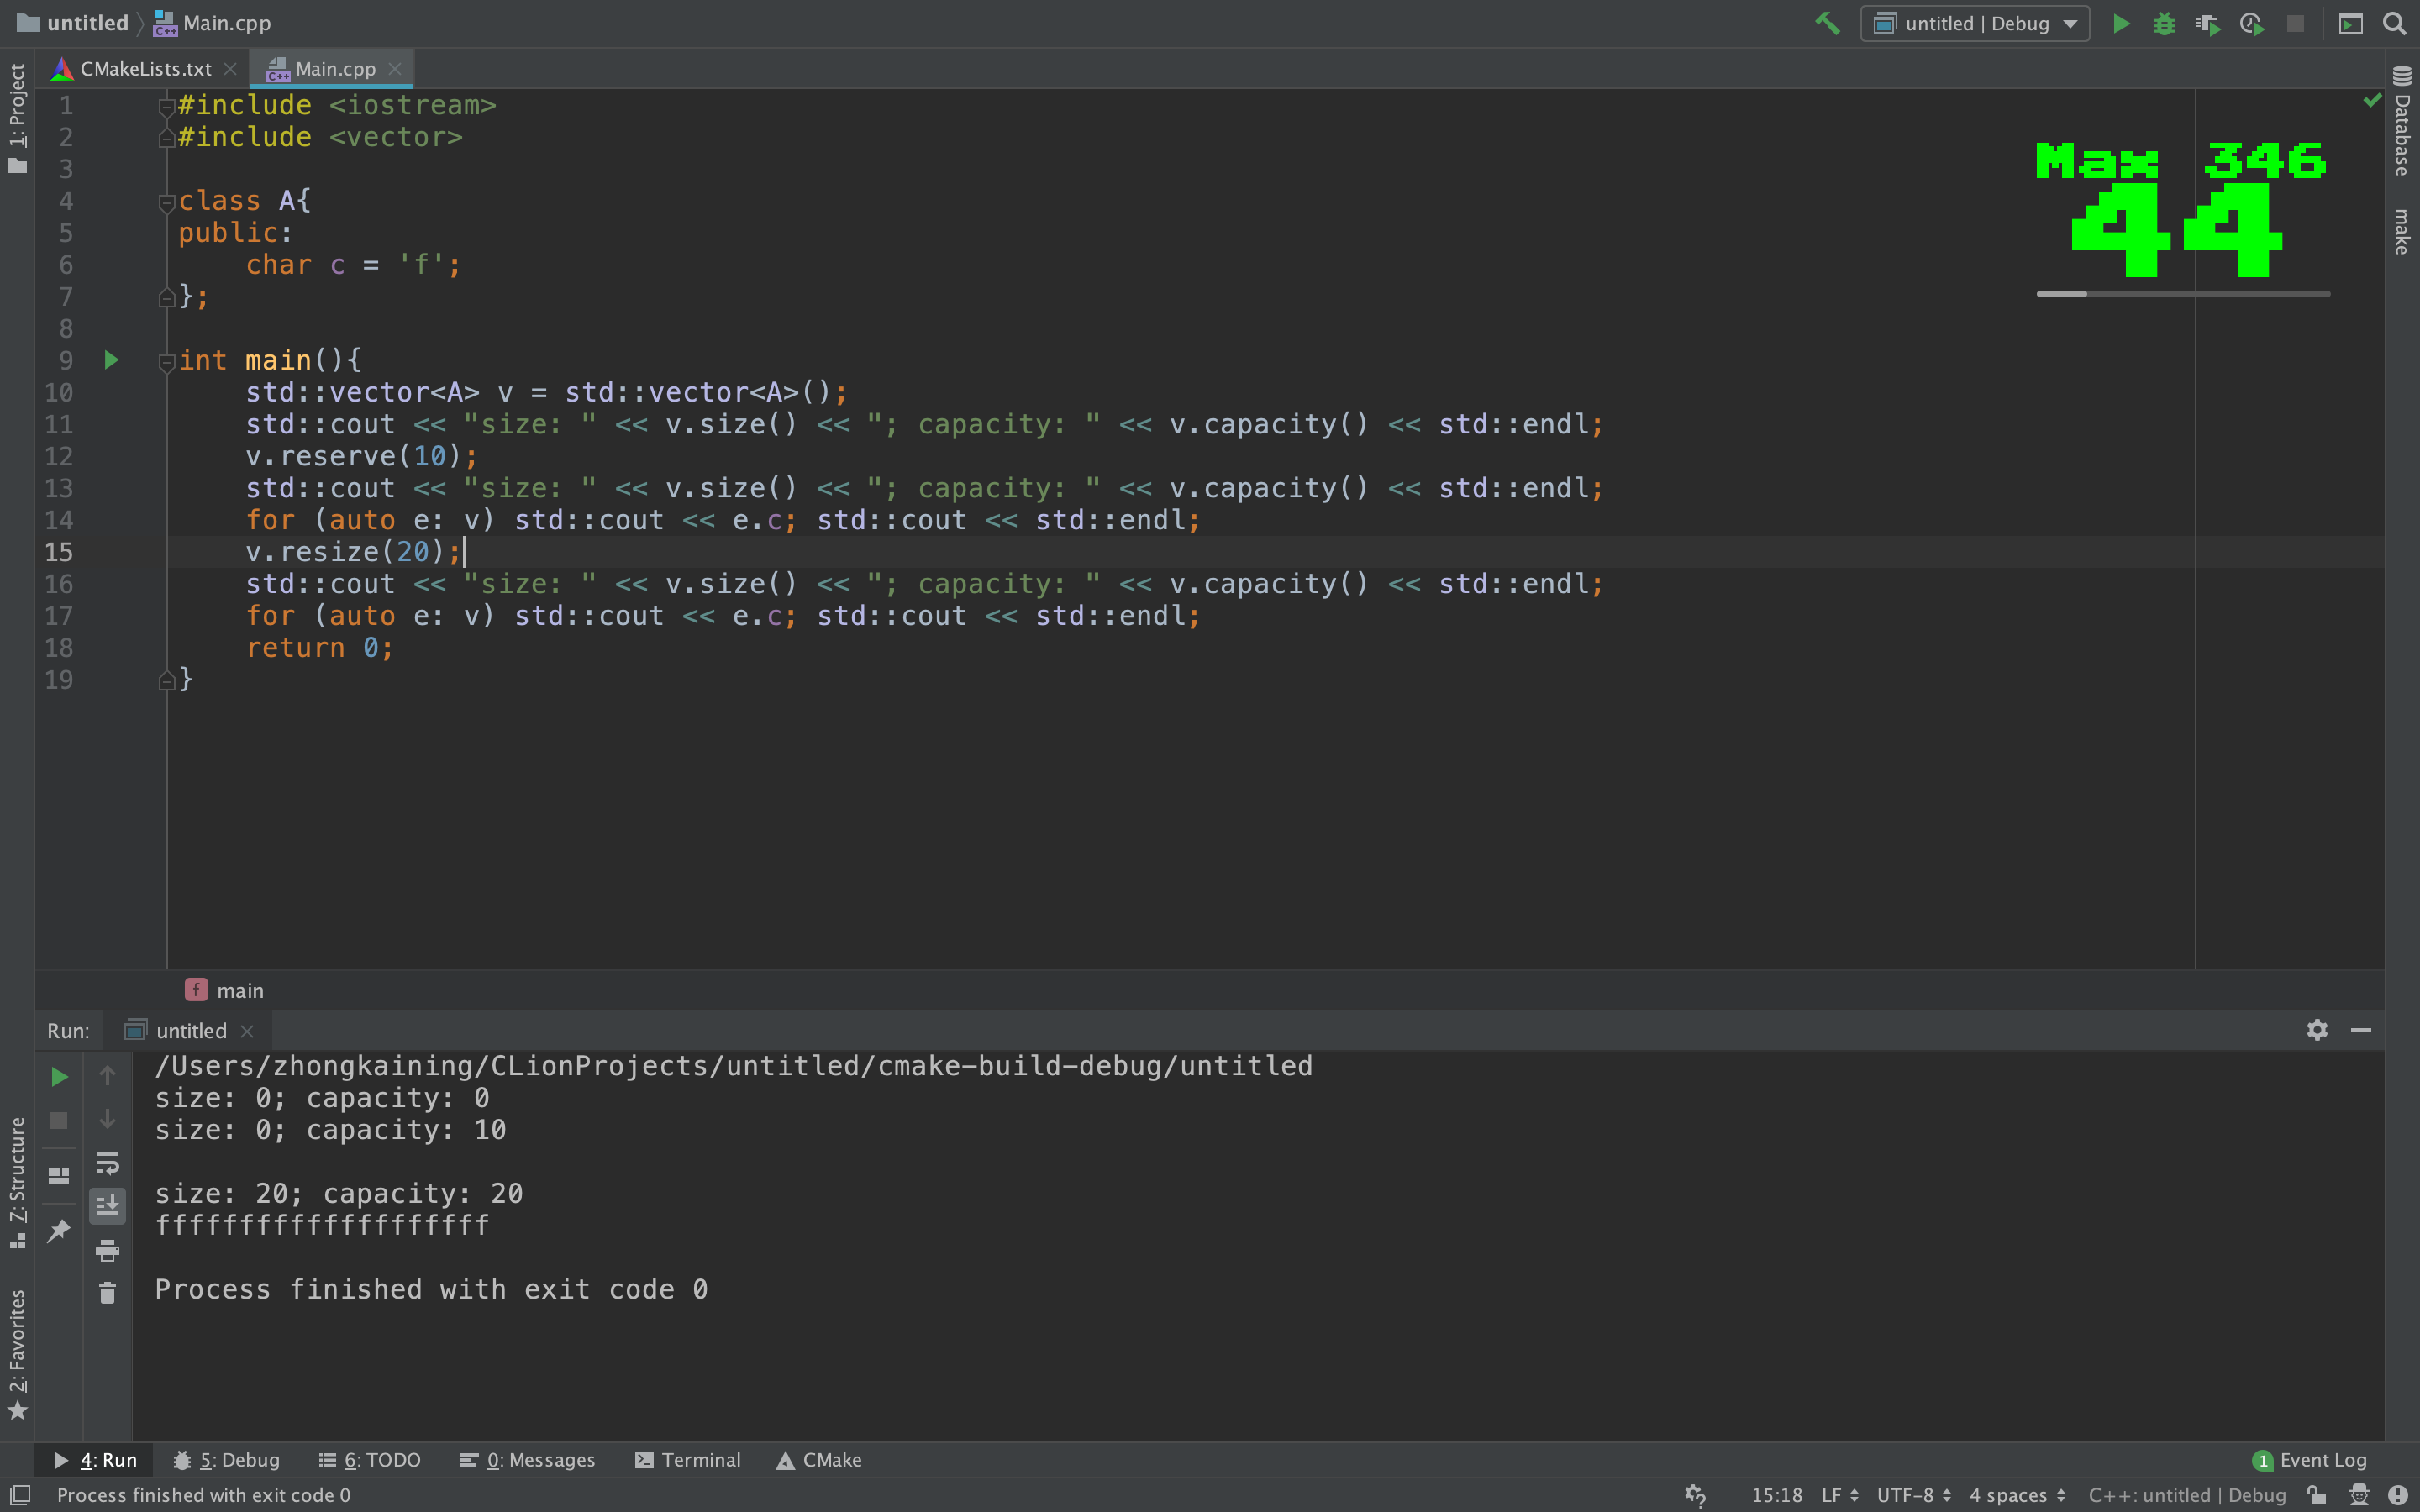
Task: Close the CMakeLists.txt tab
Action: (x=230, y=69)
